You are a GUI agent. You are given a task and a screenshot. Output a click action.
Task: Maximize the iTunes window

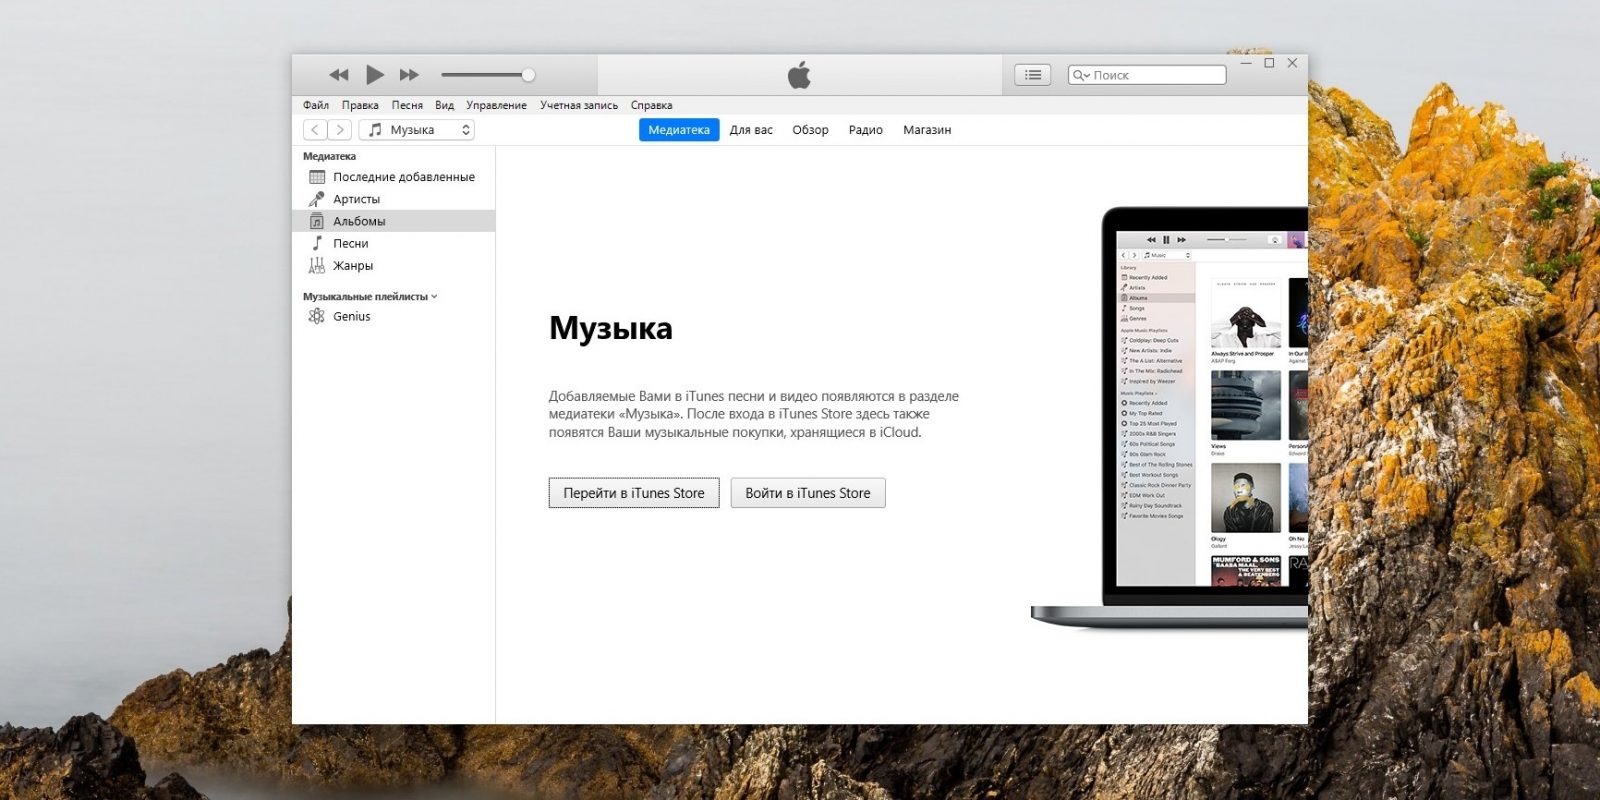(1269, 63)
